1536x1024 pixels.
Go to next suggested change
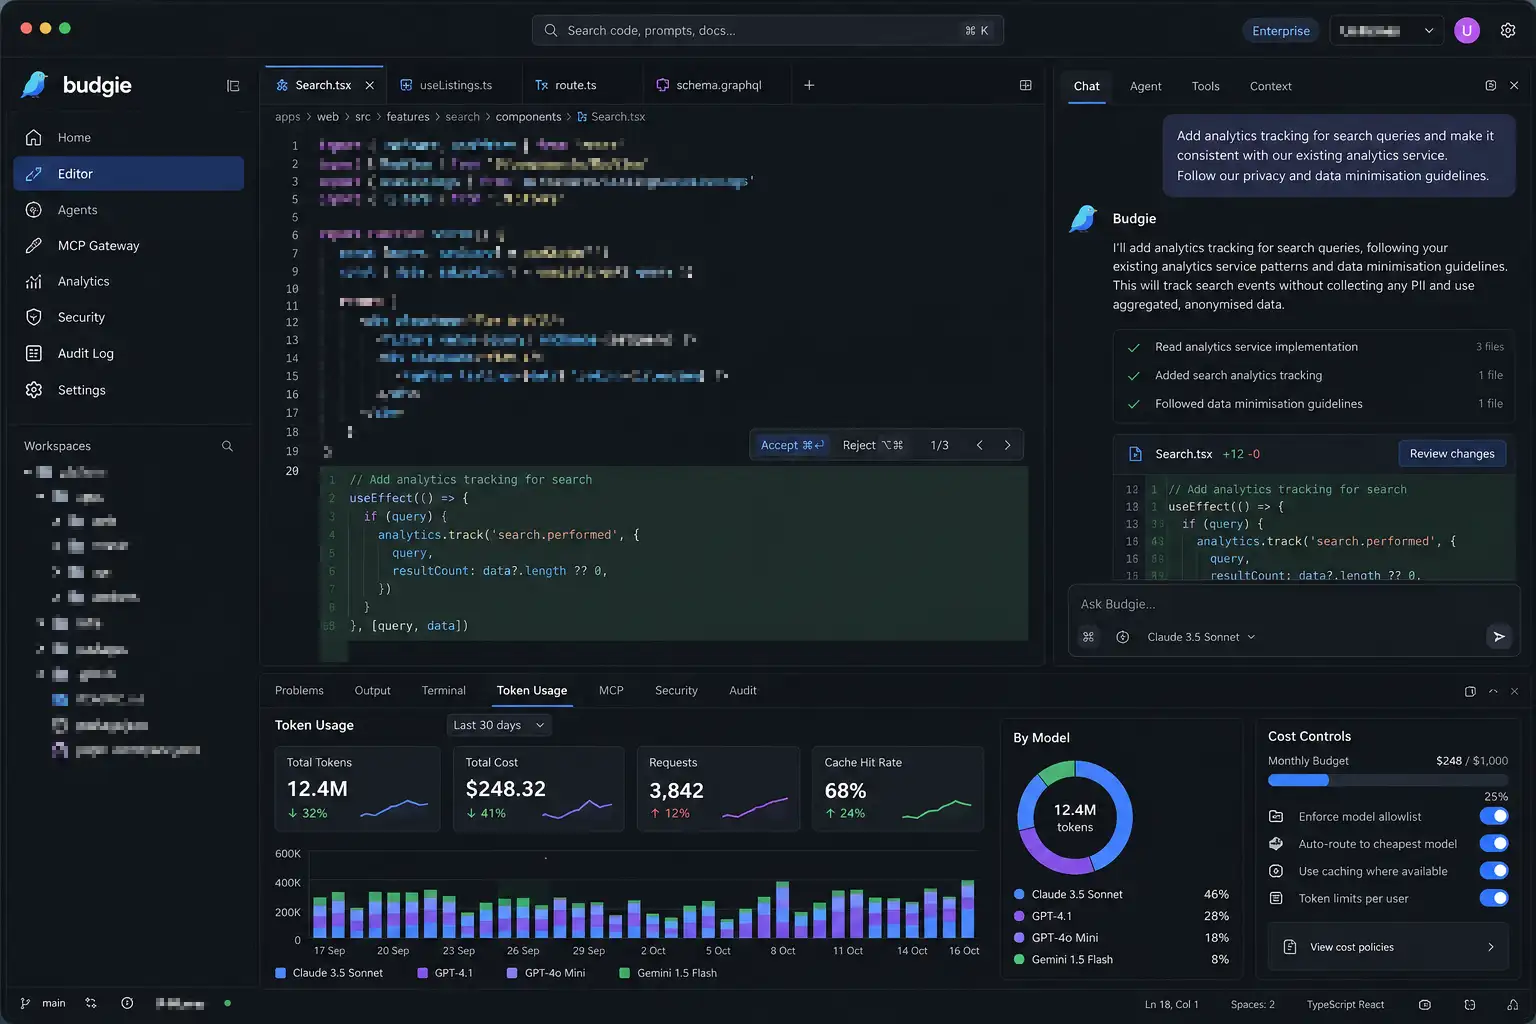pyautogui.click(x=1007, y=445)
